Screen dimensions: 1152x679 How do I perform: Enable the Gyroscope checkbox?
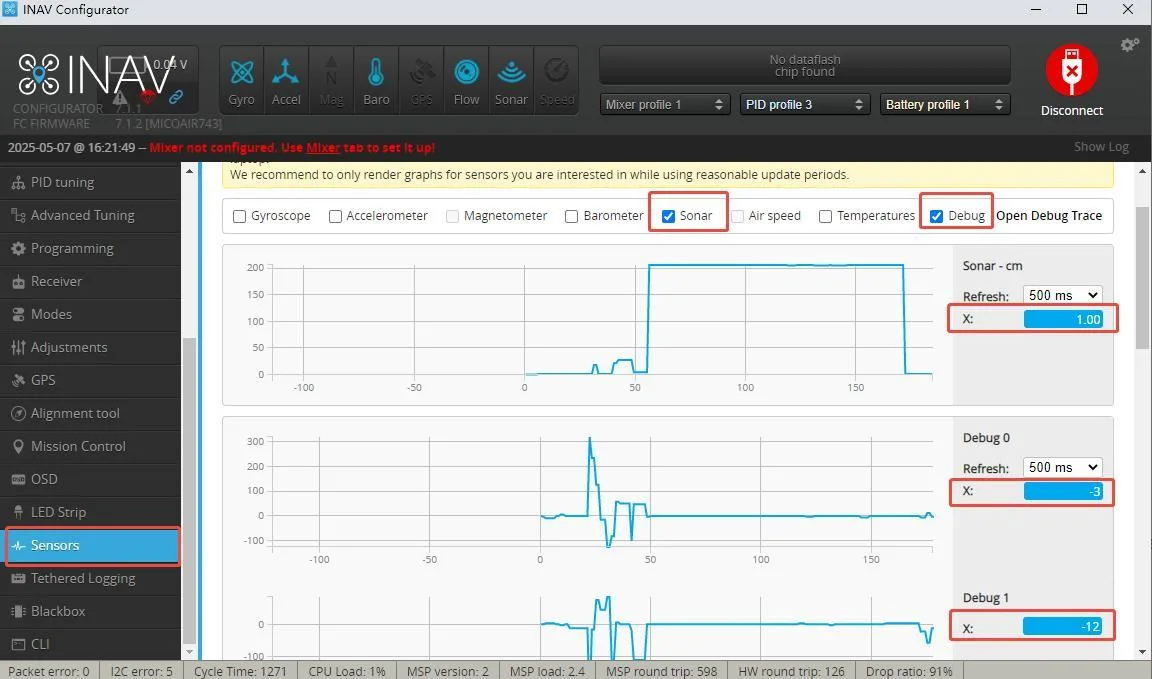240,216
